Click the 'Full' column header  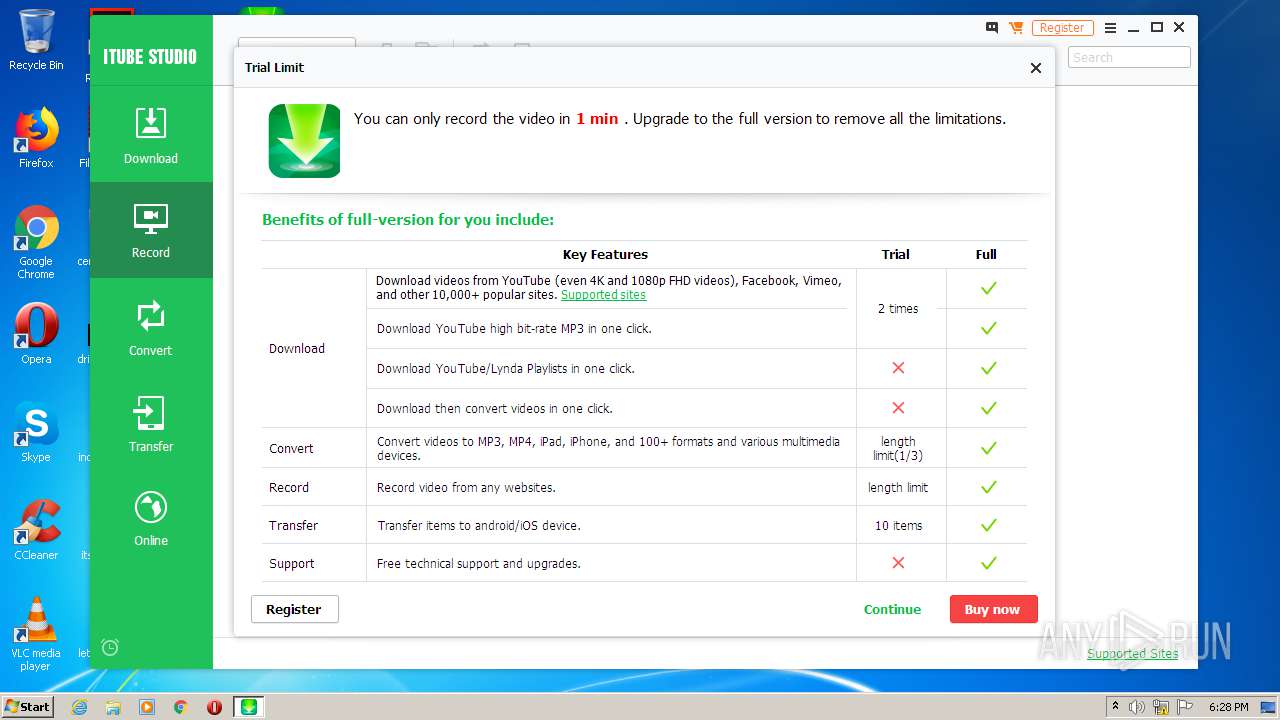point(986,254)
